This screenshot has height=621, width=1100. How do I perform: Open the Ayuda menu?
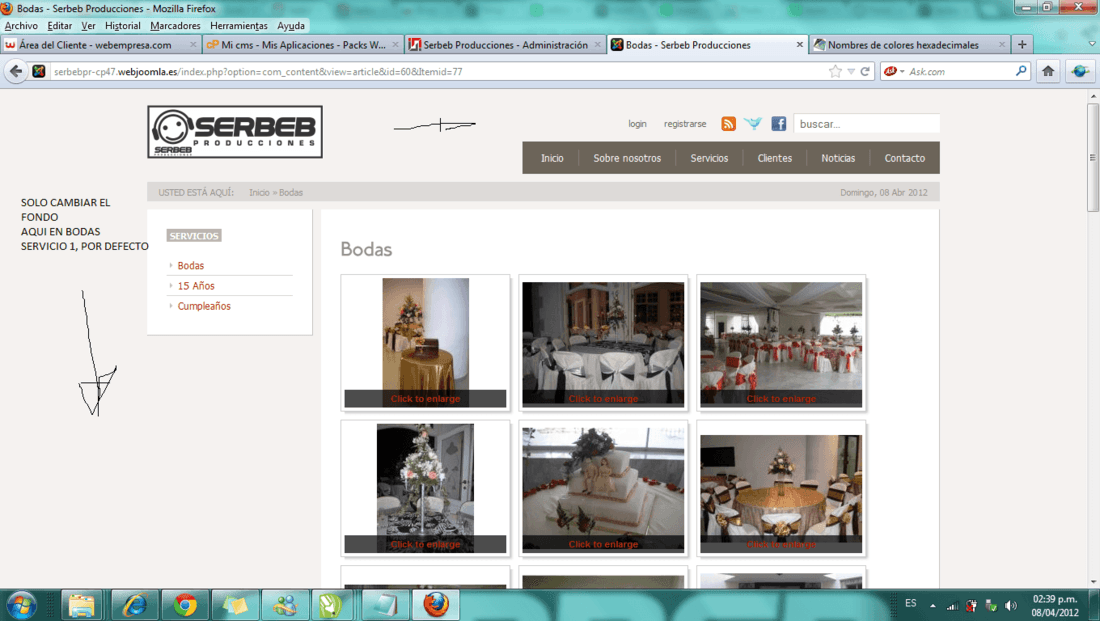pyautogui.click(x=291, y=25)
